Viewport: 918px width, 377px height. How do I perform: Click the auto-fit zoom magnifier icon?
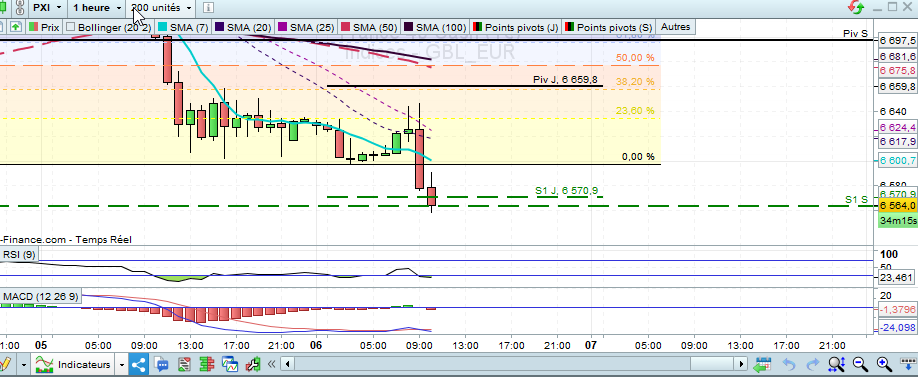pyautogui.click(x=836, y=365)
